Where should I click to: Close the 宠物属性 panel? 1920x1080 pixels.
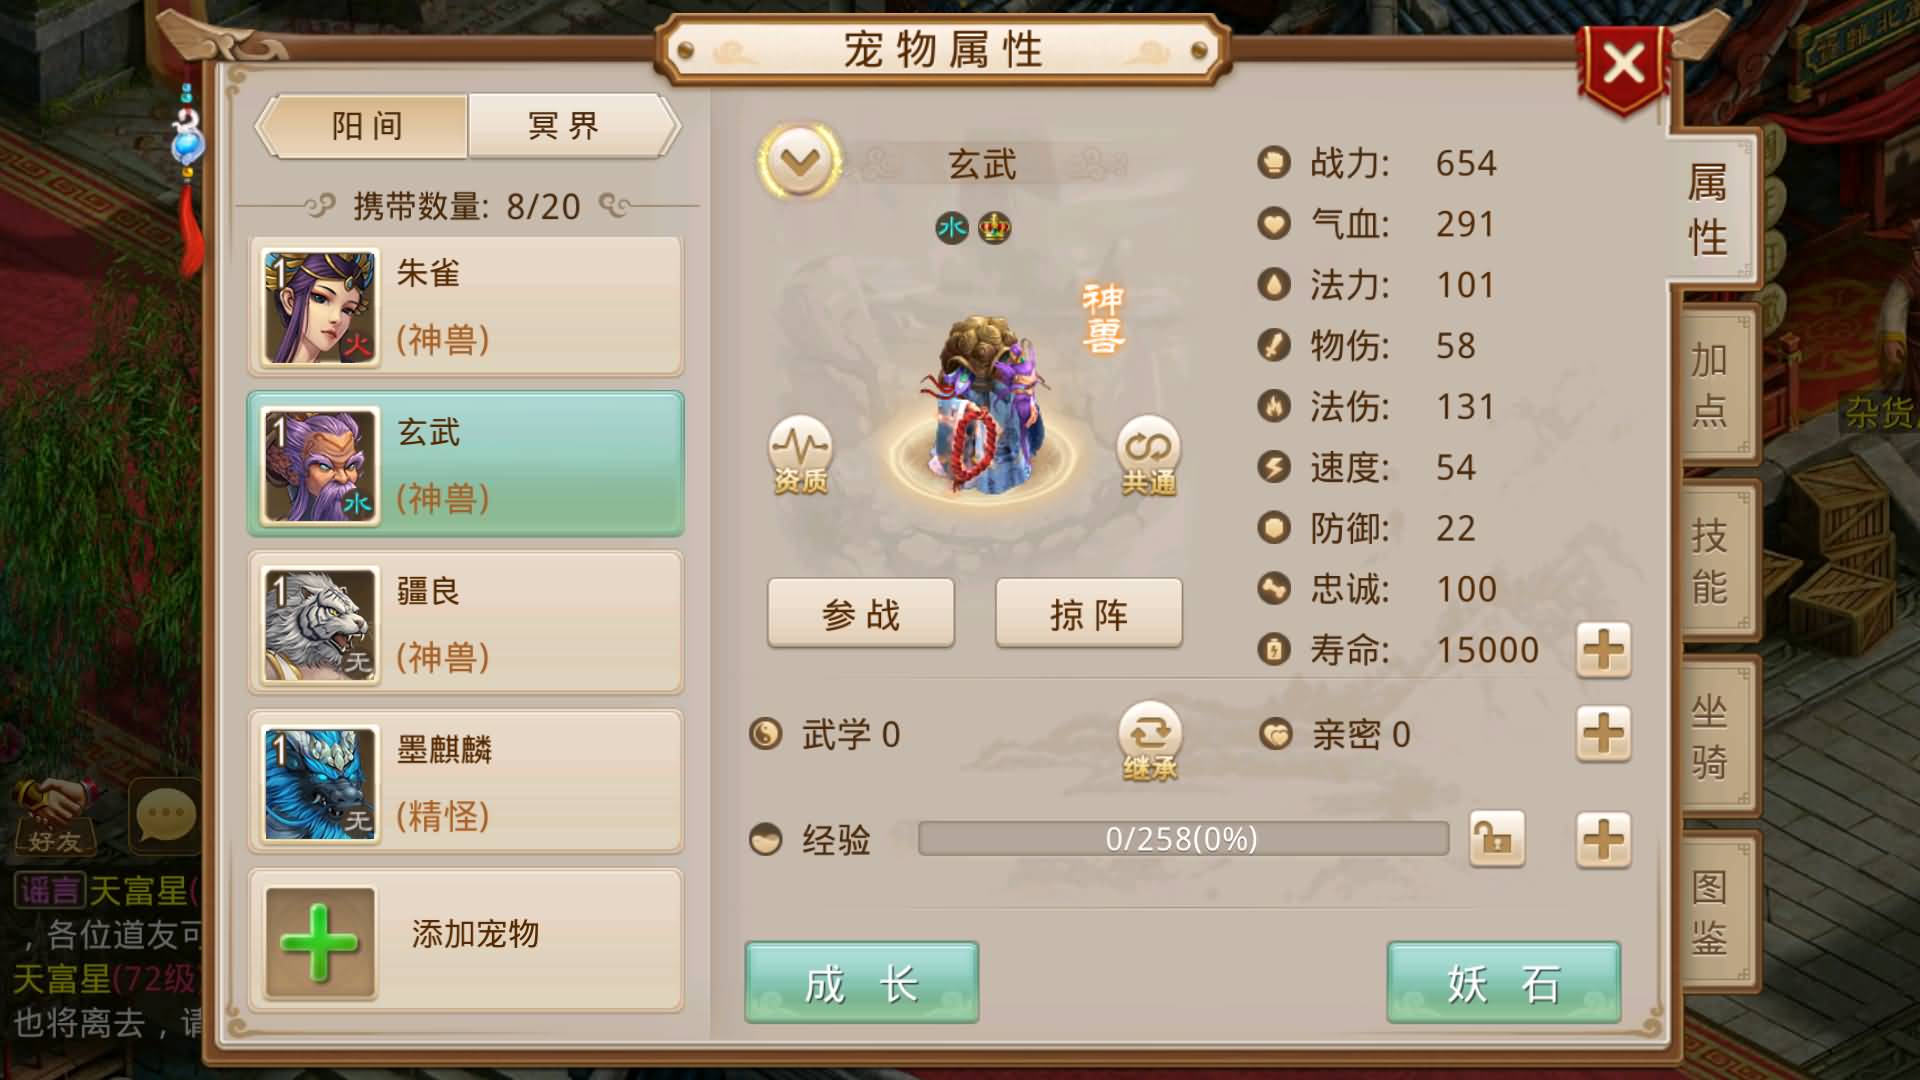click(x=1622, y=65)
